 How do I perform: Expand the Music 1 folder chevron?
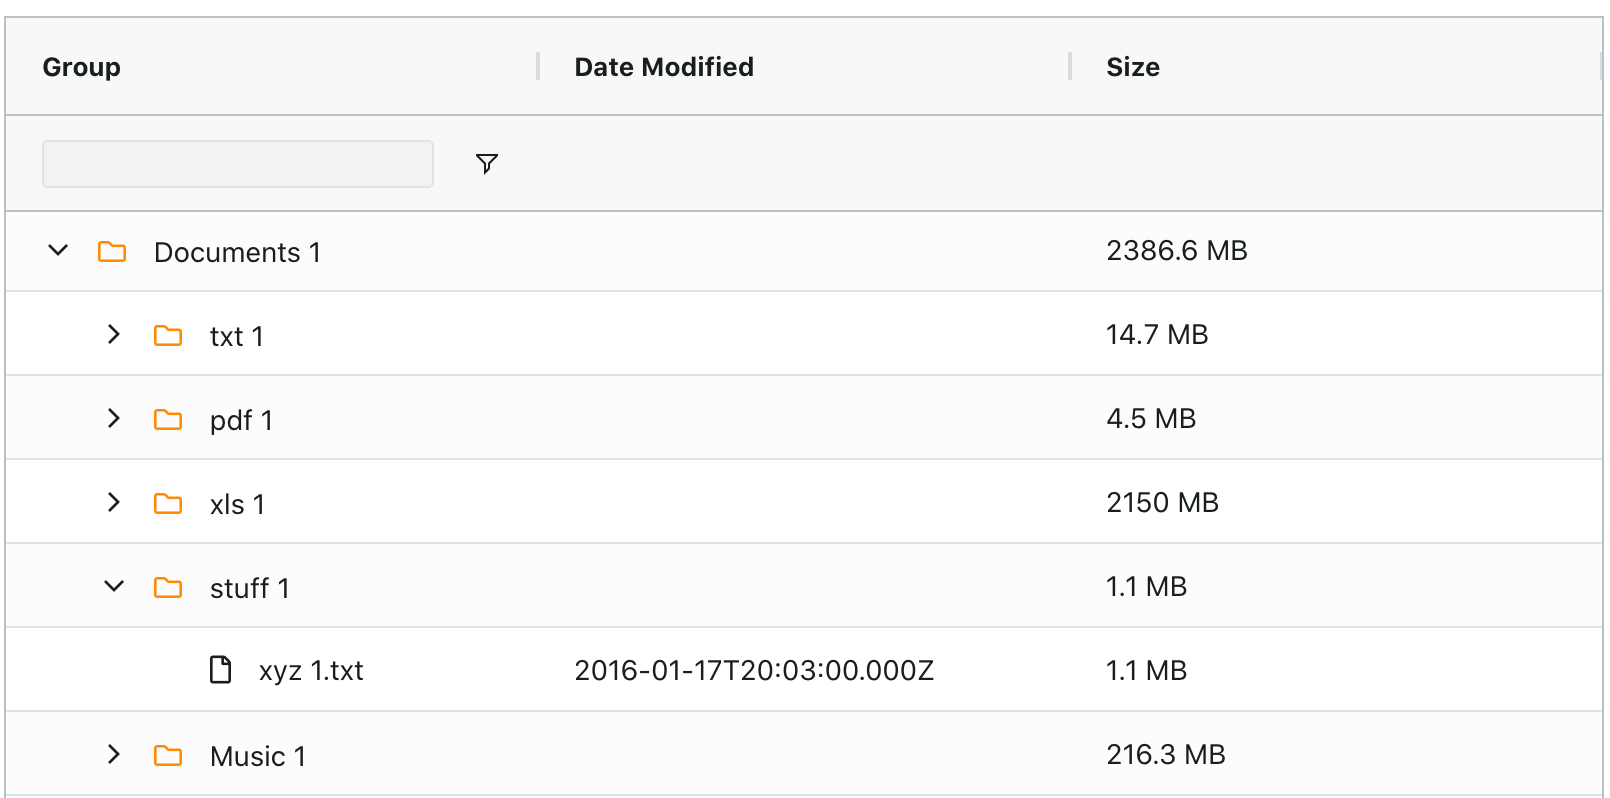click(114, 754)
